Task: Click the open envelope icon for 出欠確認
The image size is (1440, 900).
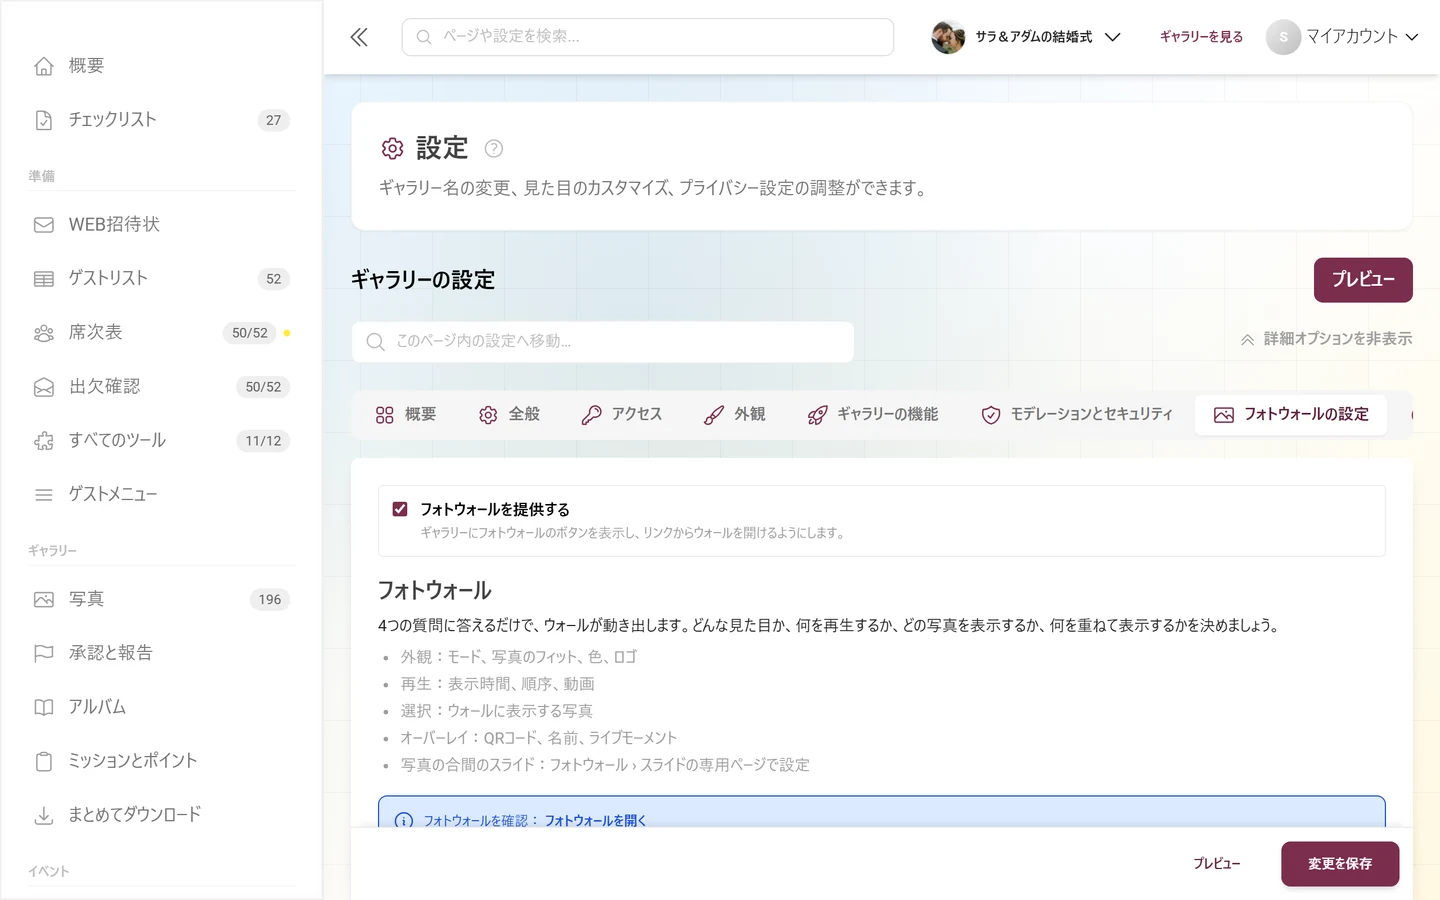Action: [x=44, y=387]
